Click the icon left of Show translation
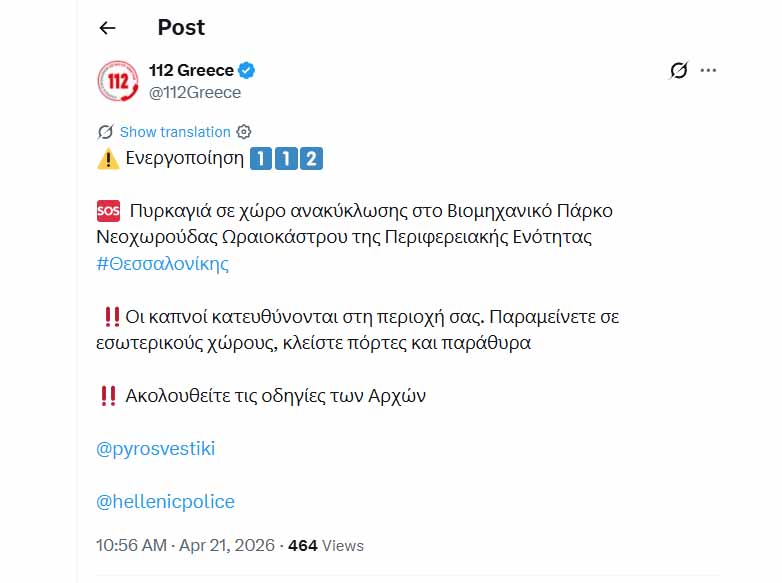782x583 pixels. click(x=105, y=132)
